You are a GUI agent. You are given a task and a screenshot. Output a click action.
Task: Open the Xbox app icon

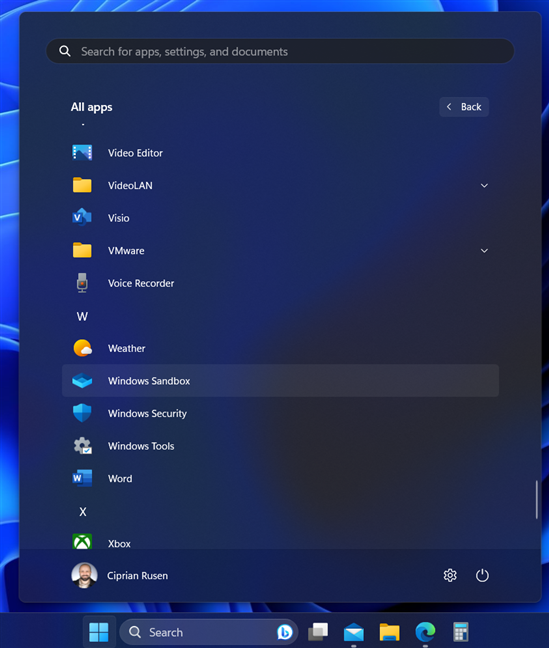coord(82,542)
